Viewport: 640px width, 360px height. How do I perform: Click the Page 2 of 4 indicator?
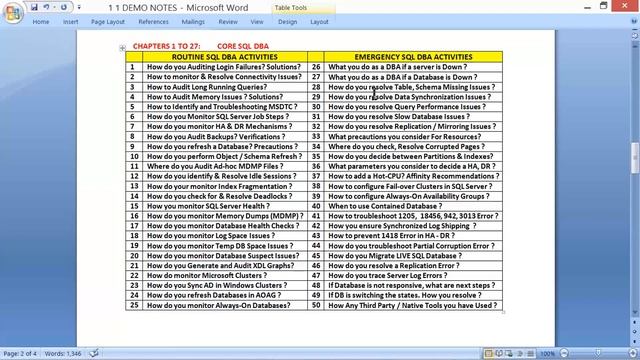pos(20,353)
